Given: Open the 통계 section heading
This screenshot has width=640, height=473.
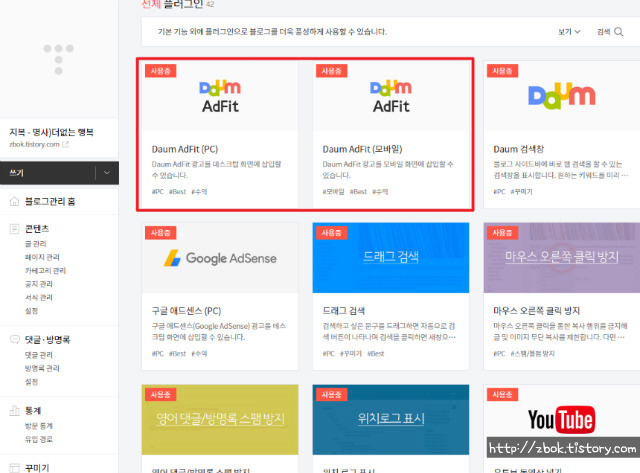Looking at the screenshot, I should click(33, 411).
